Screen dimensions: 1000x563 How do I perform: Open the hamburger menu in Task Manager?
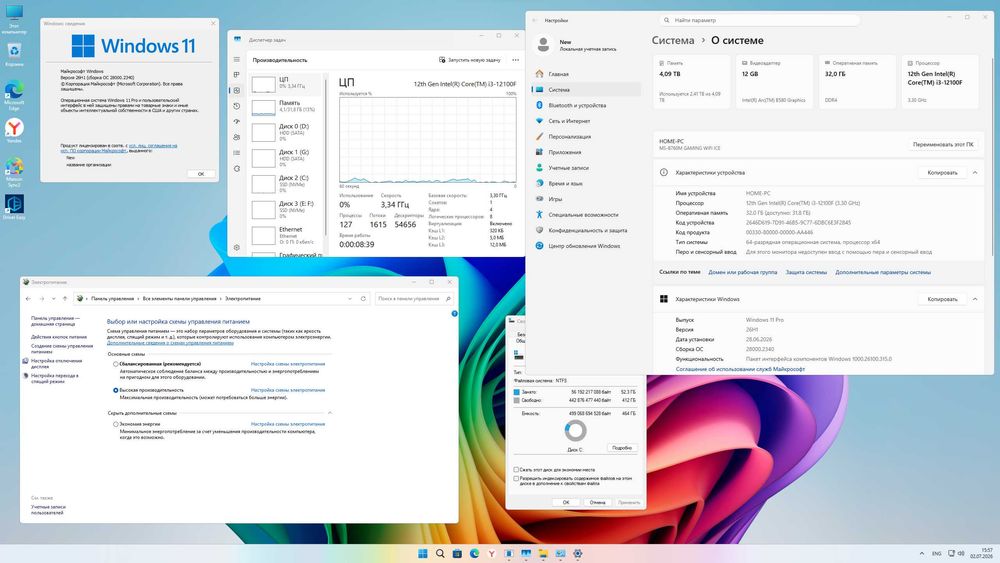point(237,59)
